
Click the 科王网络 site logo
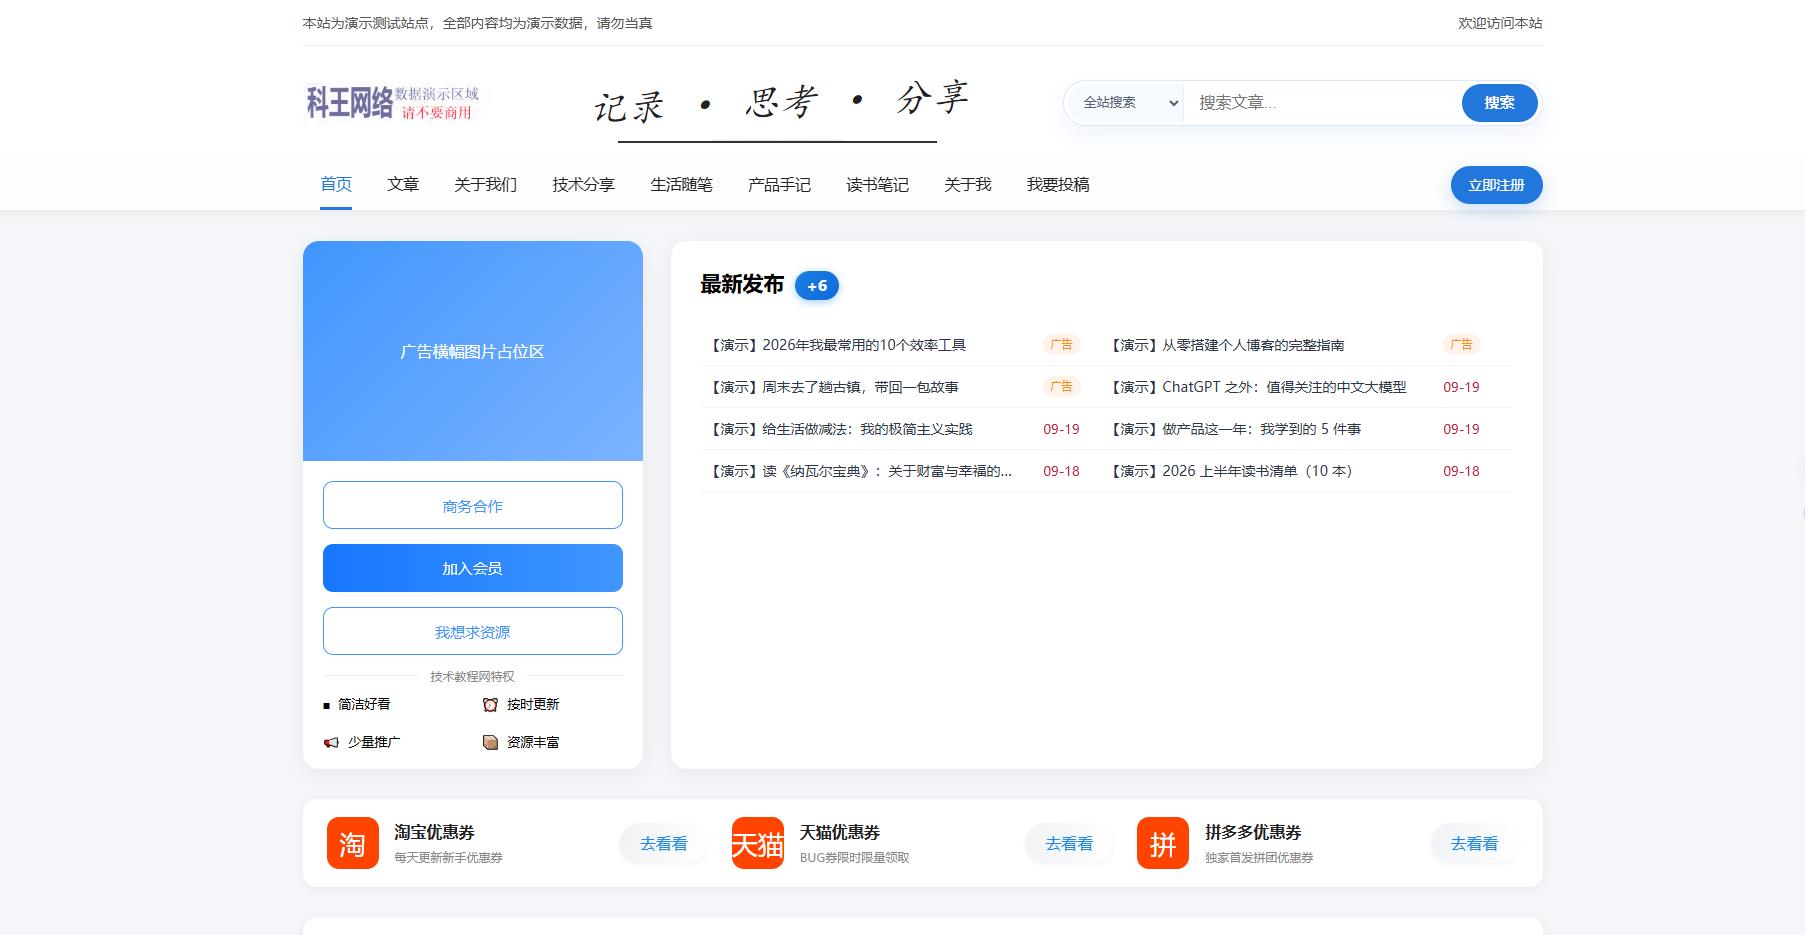point(393,102)
